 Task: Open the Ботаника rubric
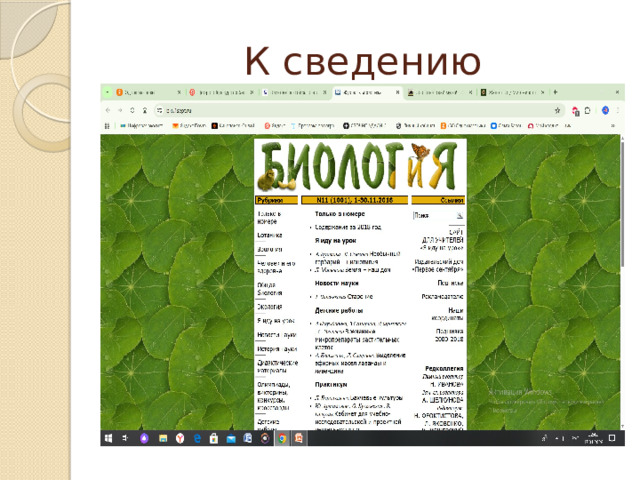point(270,236)
